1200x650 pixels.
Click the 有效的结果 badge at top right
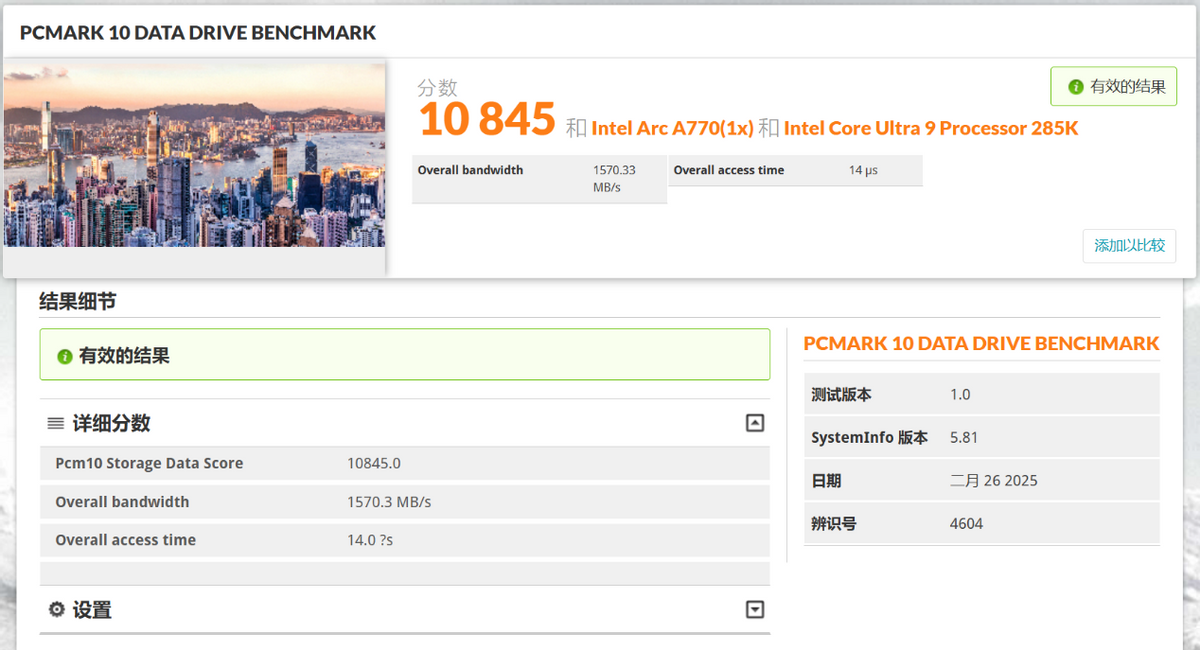pyautogui.click(x=1114, y=87)
